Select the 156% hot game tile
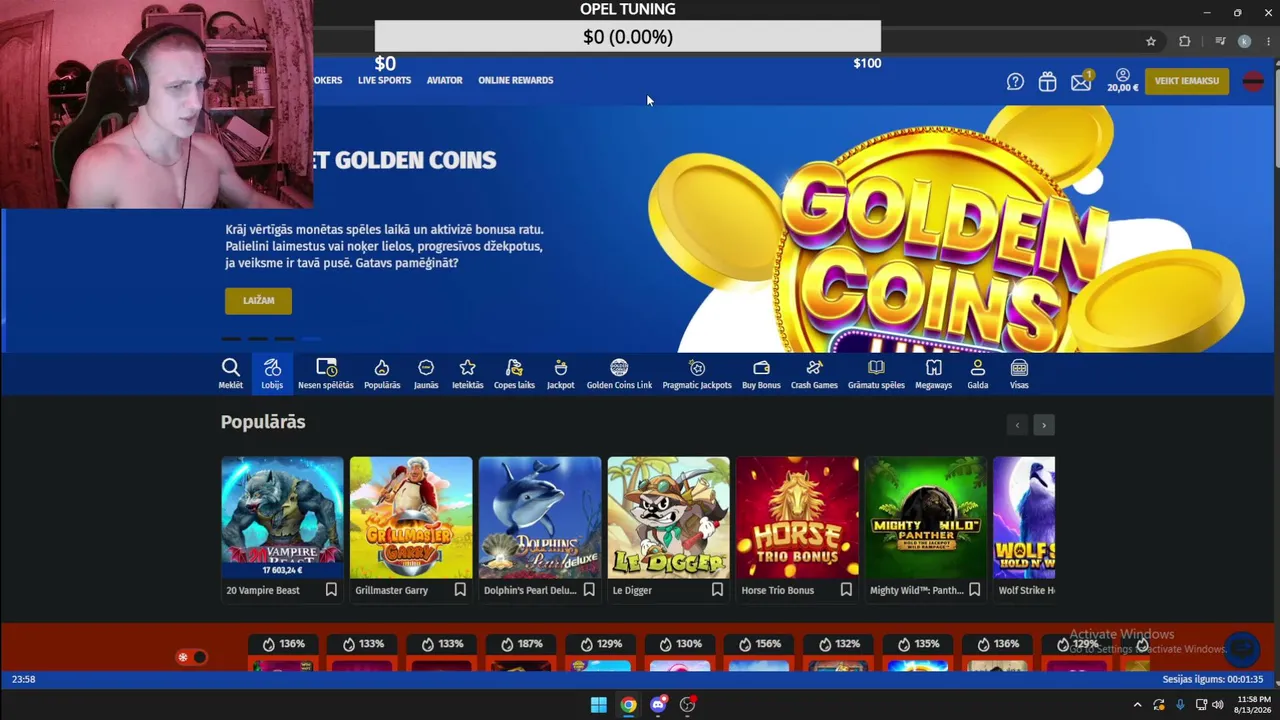This screenshot has width=1280, height=720. click(758, 653)
